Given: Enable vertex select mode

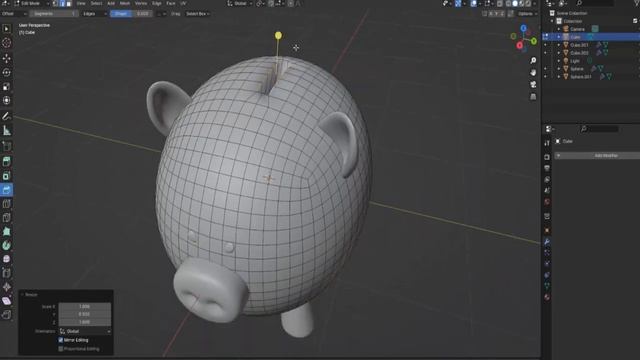Looking at the screenshot, I should coord(56,3).
